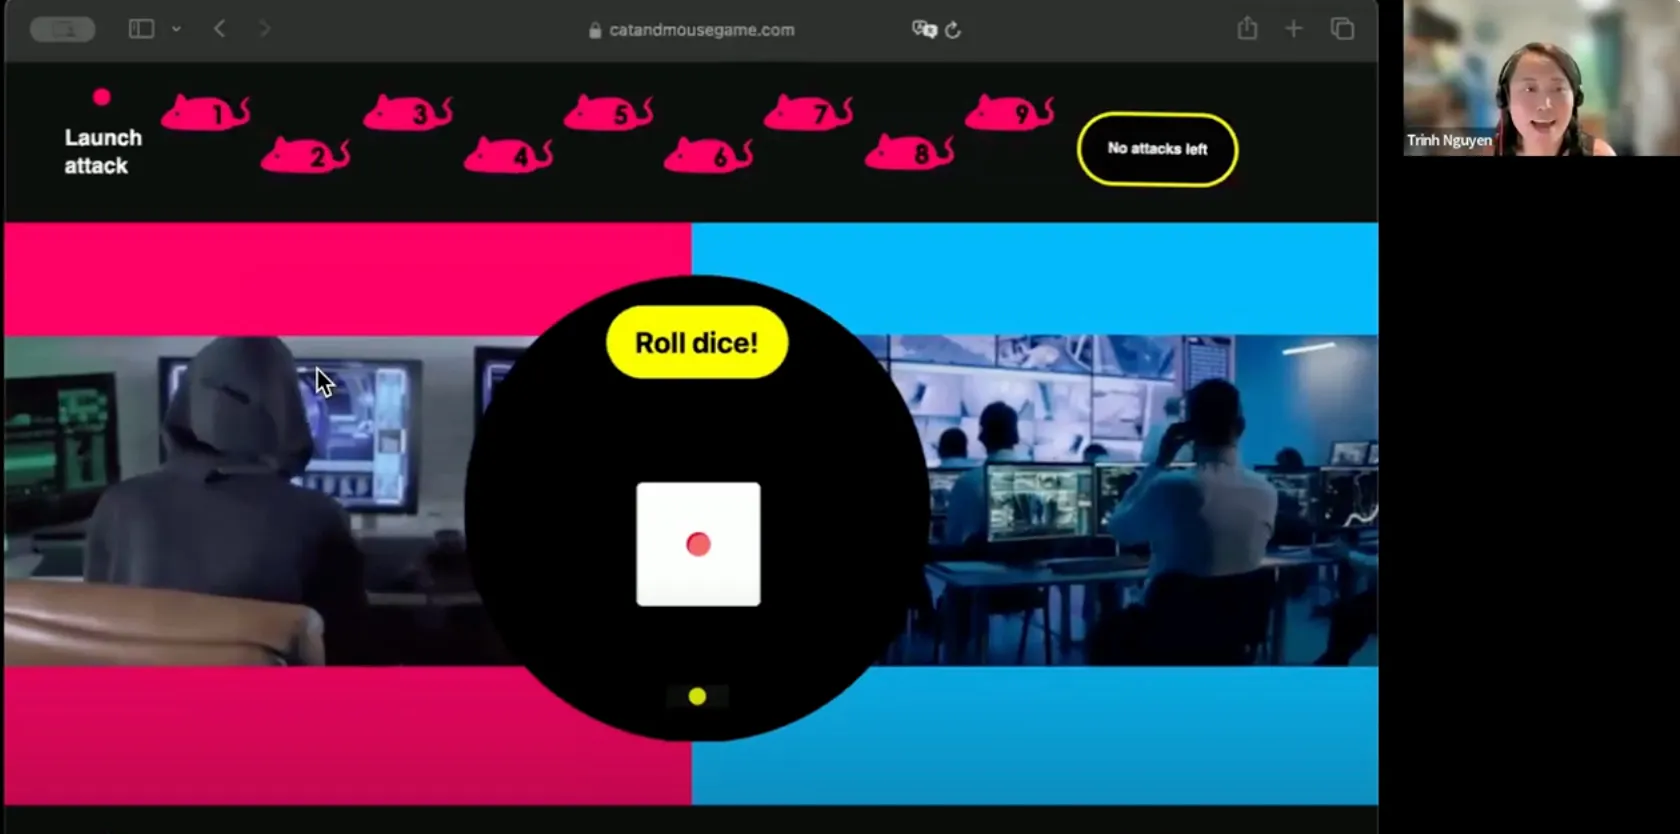Click Trinh Nguyen's video tile
The height and width of the screenshot is (834, 1680).
point(1541,78)
